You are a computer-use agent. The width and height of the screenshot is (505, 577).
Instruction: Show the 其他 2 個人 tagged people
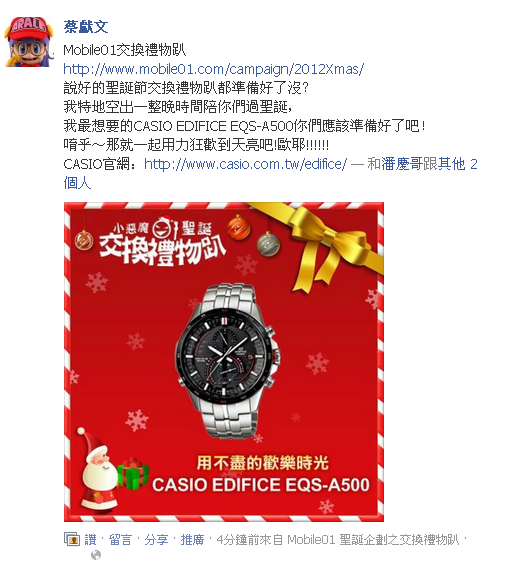pos(271,173)
